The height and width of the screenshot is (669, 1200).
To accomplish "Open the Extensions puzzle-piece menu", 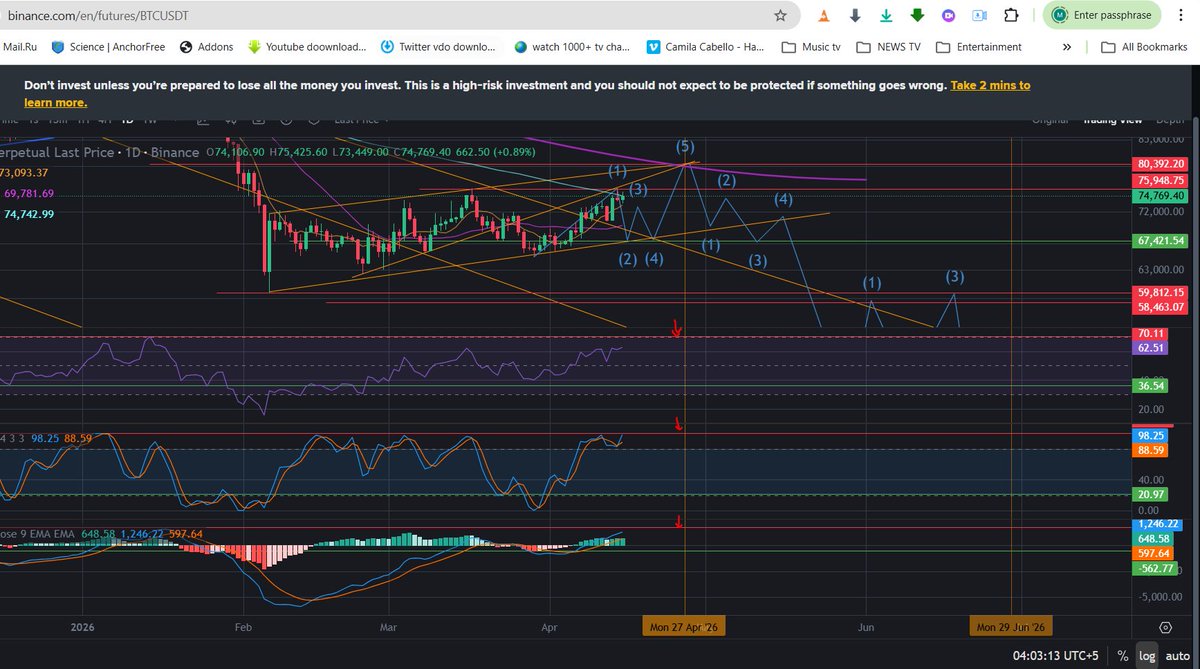I will point(1011,16).
